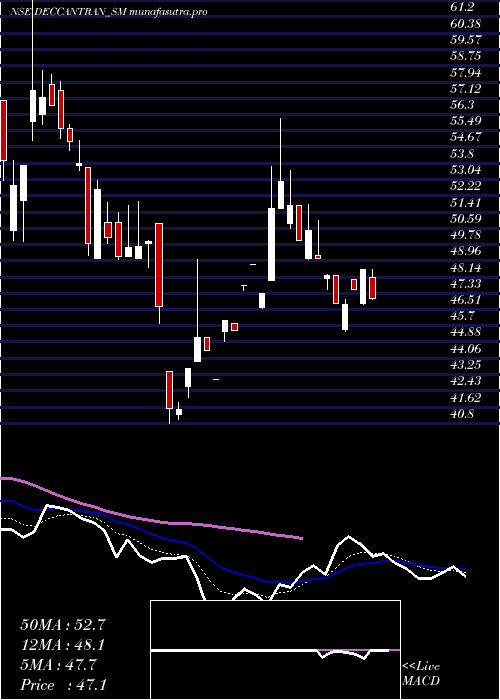Click the 12MA : 48.1 indicator value

coord(63,645)
